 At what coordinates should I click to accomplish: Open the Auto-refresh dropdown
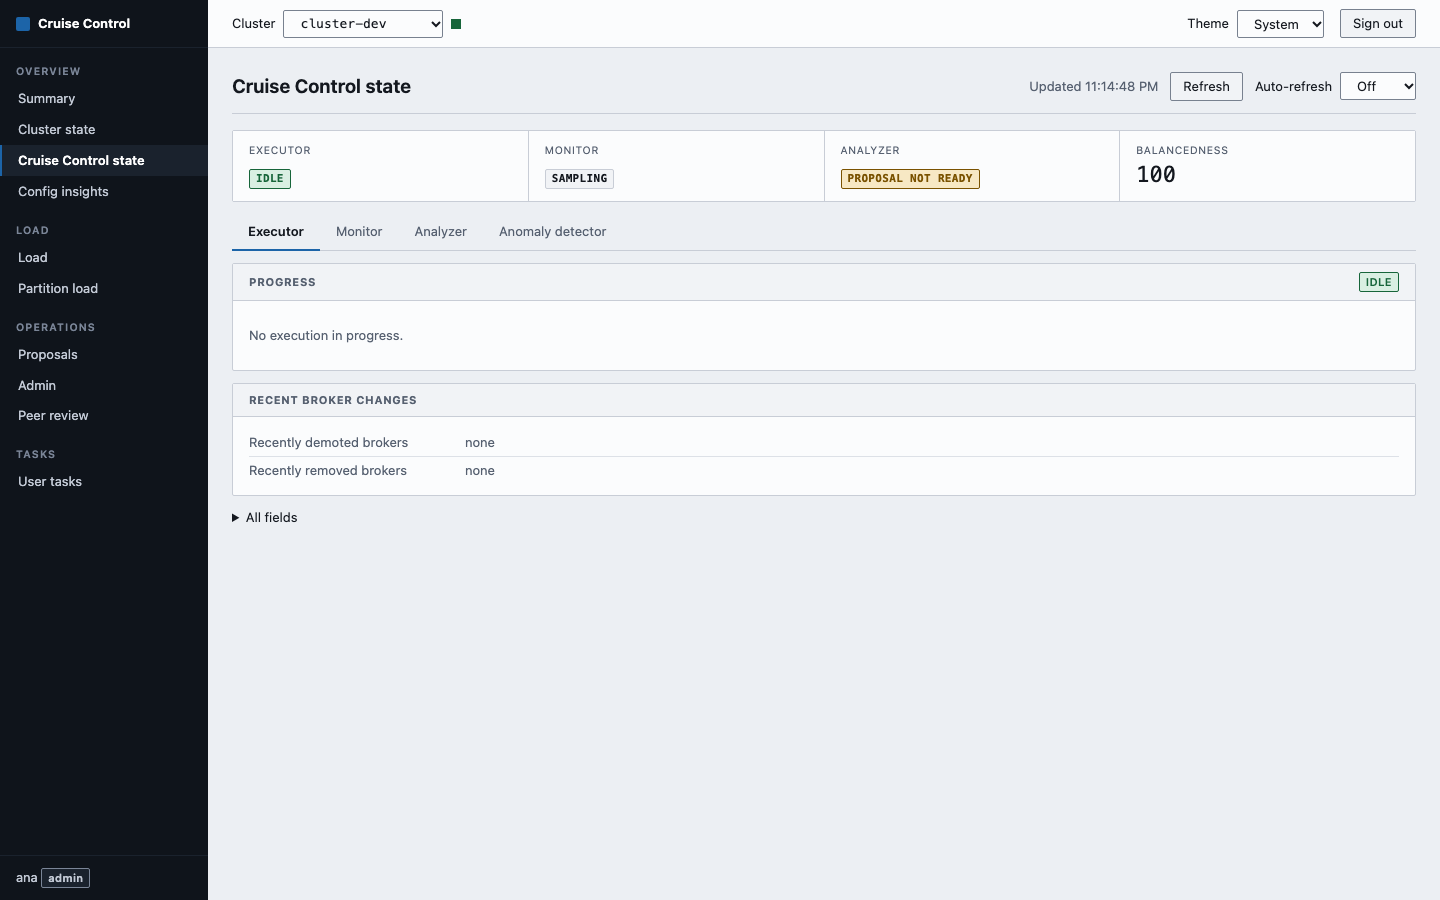pos(1378,86)
